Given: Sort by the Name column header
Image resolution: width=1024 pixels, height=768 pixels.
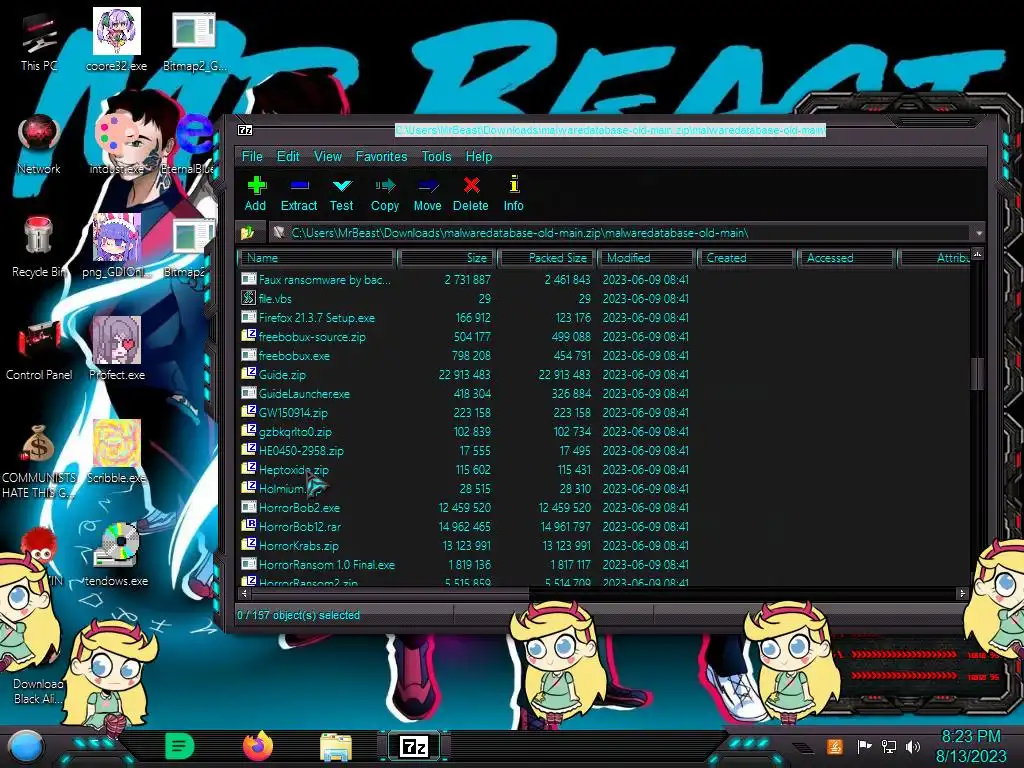Looking at the screenshot, I should point(317,258).
